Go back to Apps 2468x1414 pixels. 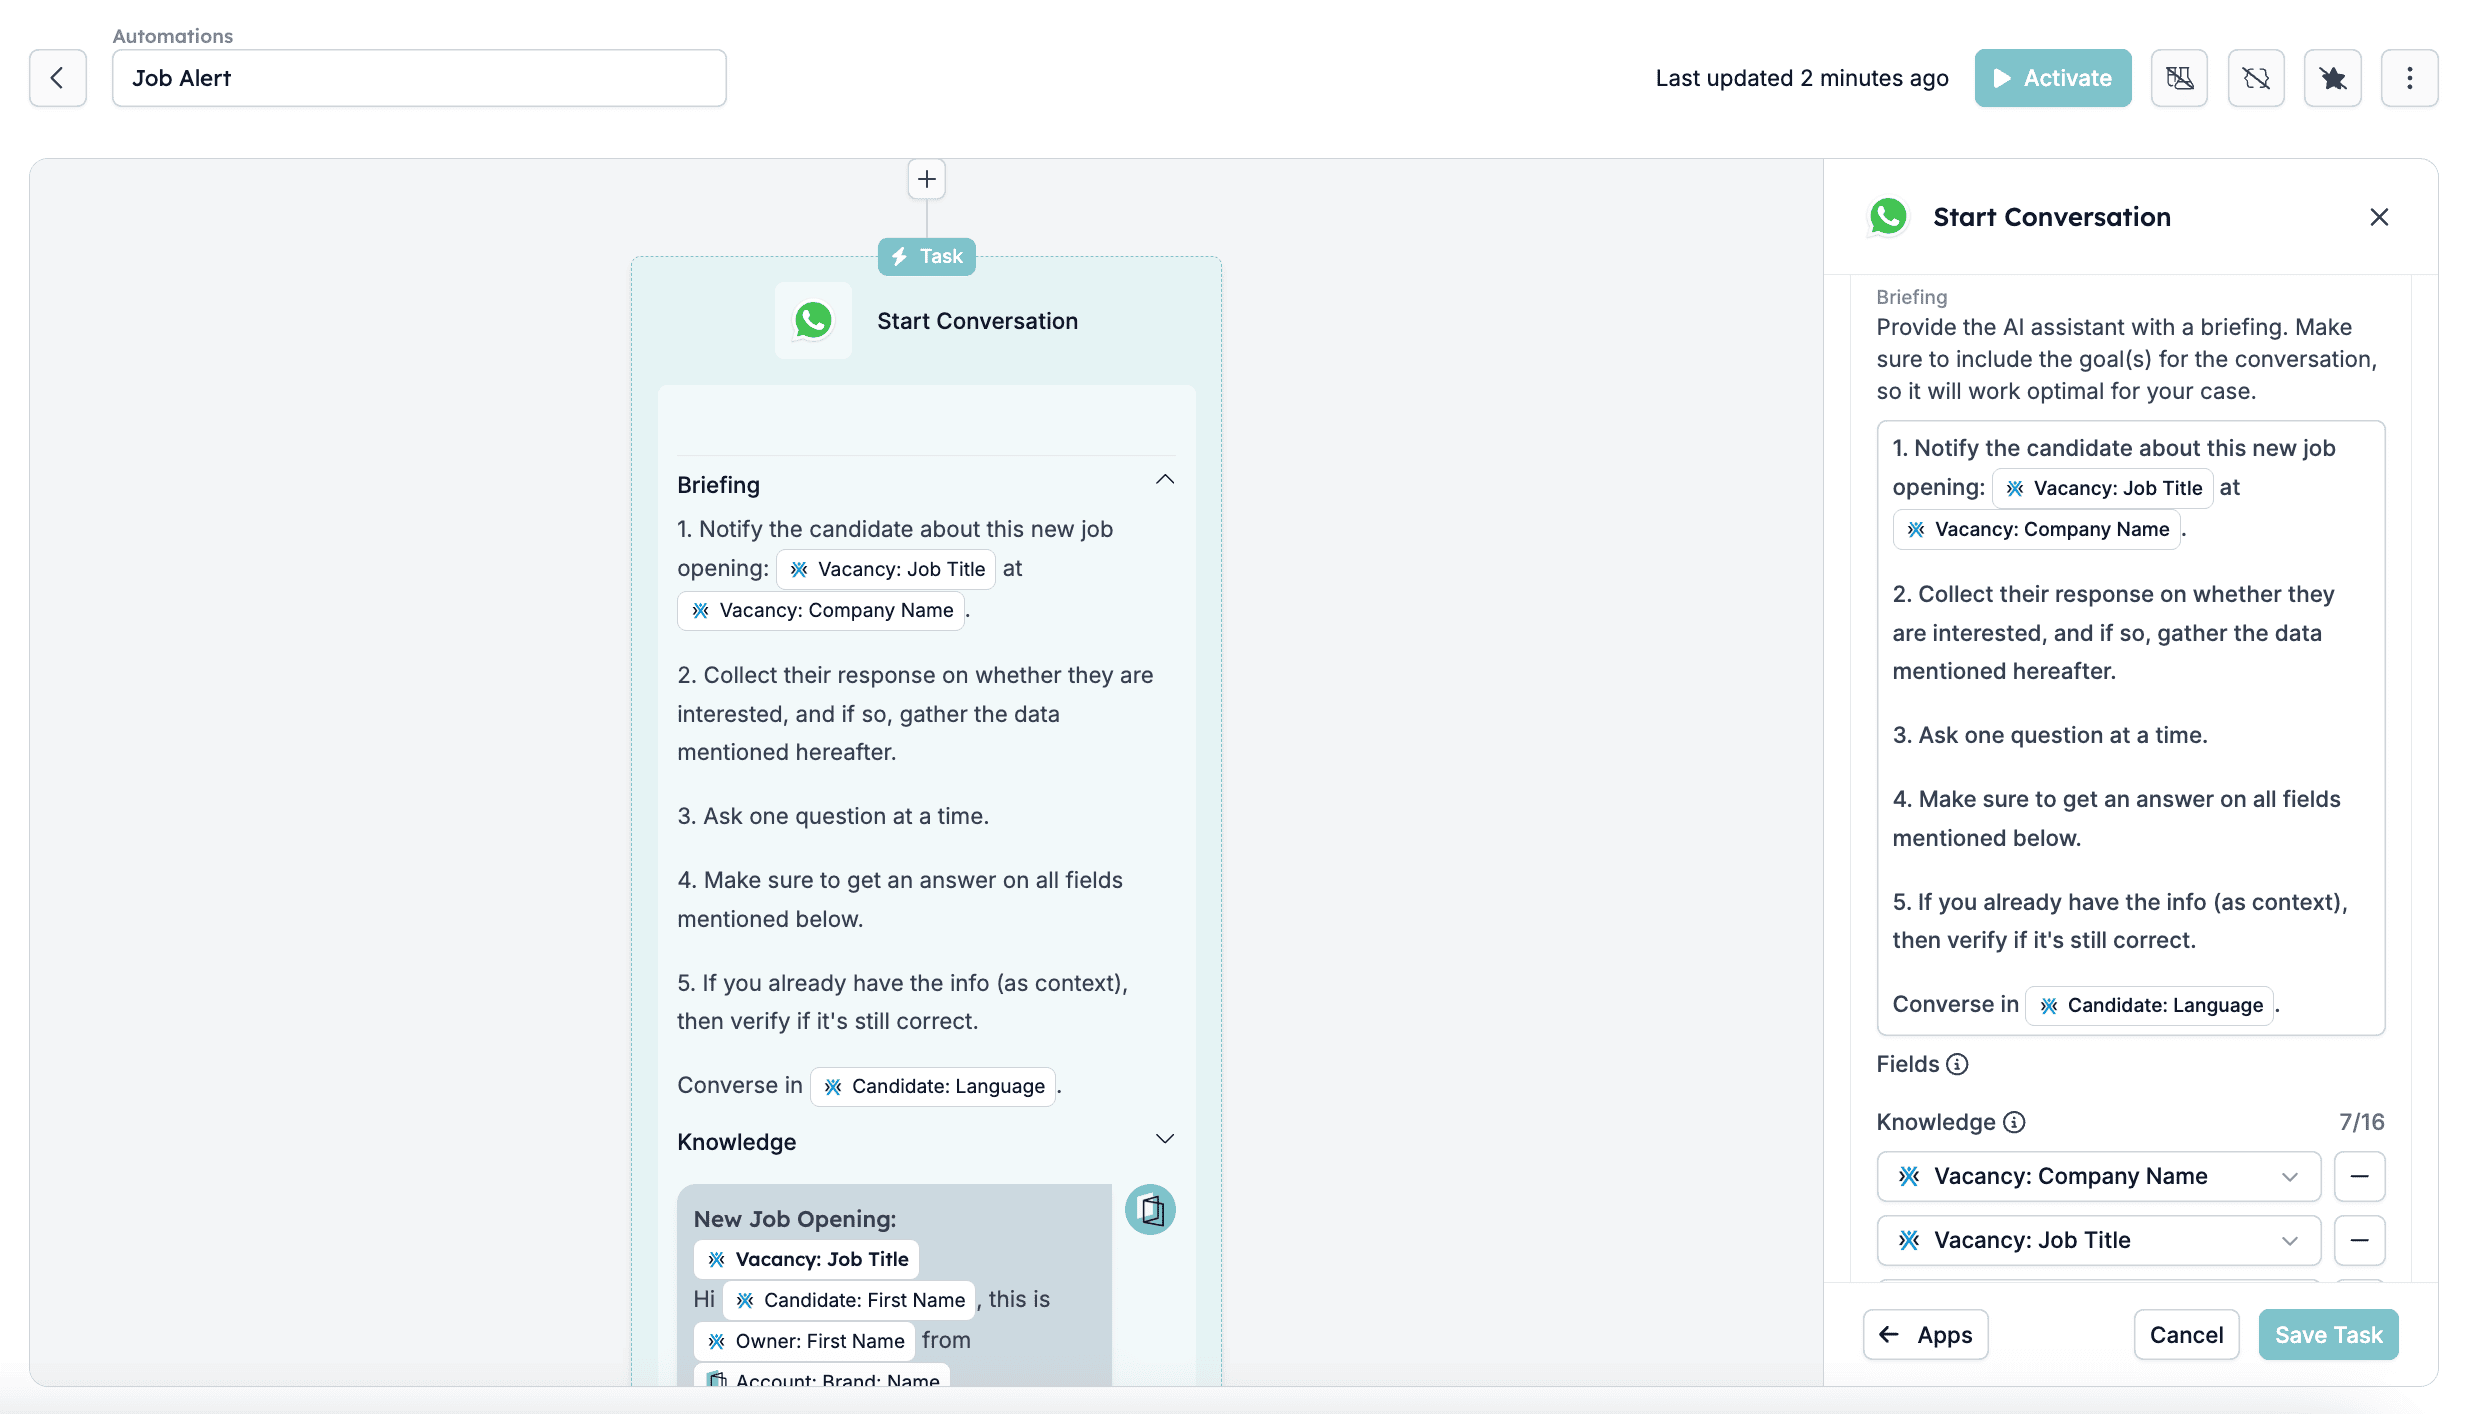[1926, 1335]
